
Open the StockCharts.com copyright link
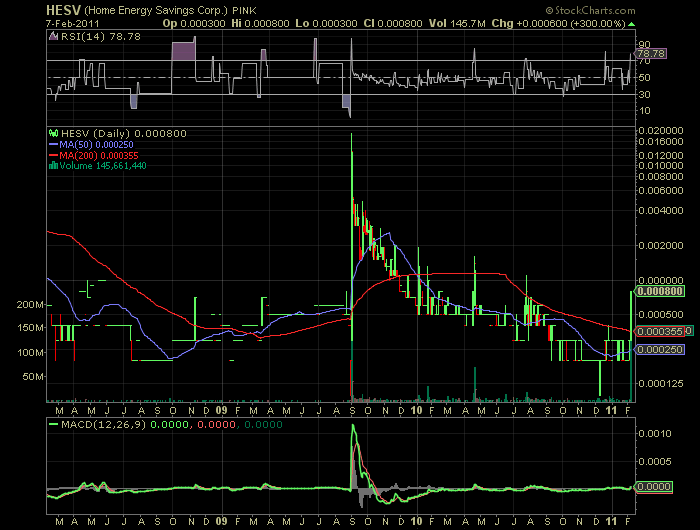[x=590, y=10]
